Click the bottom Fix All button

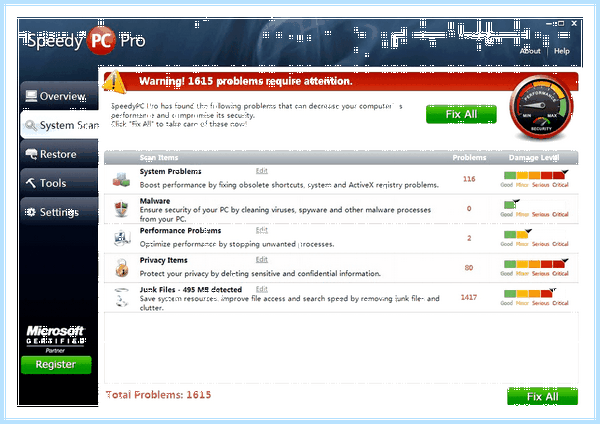[x=542, y=396]
